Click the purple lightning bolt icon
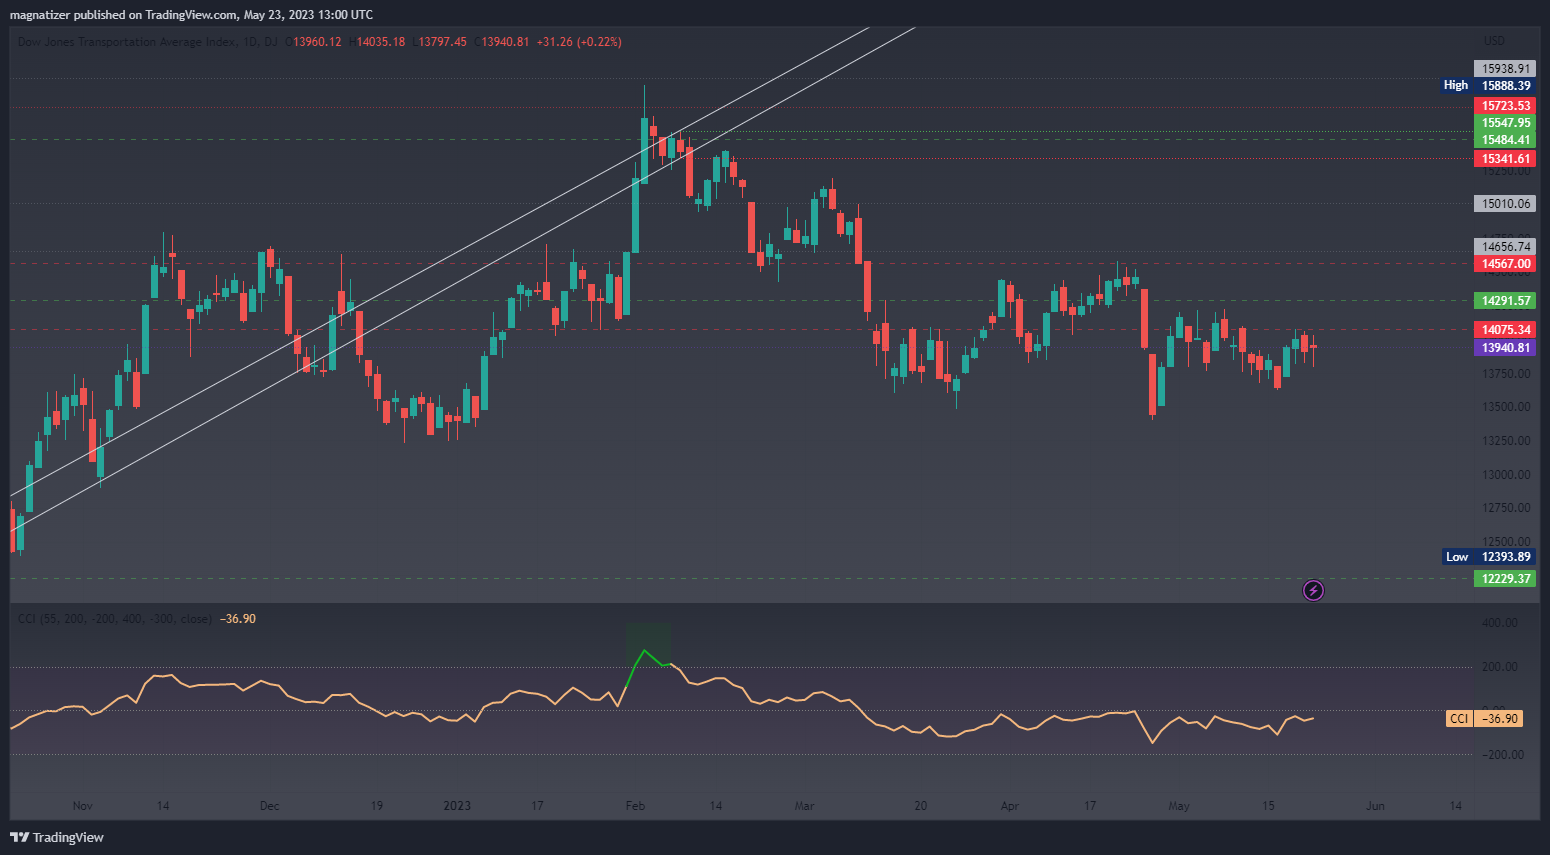 point(1313,591)
